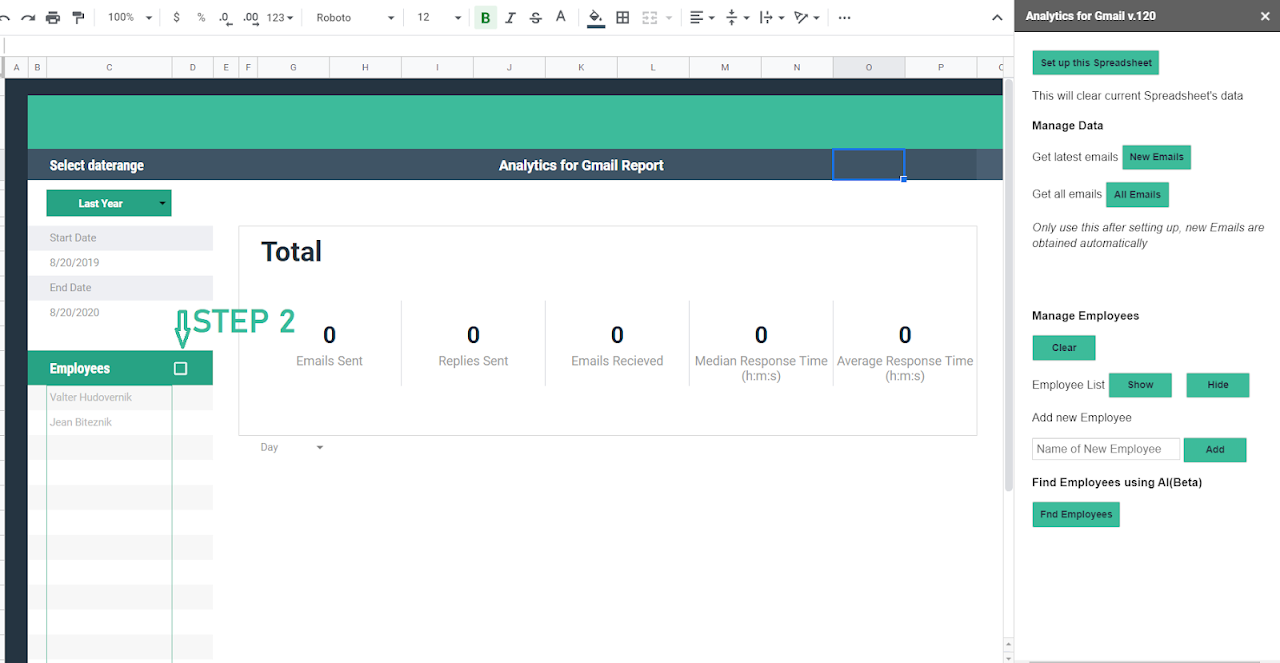Image resolution: width=1280 pixels, height=663 pixels.
Task: Open more number formats 123 dropdown
Action: point(280,18)
